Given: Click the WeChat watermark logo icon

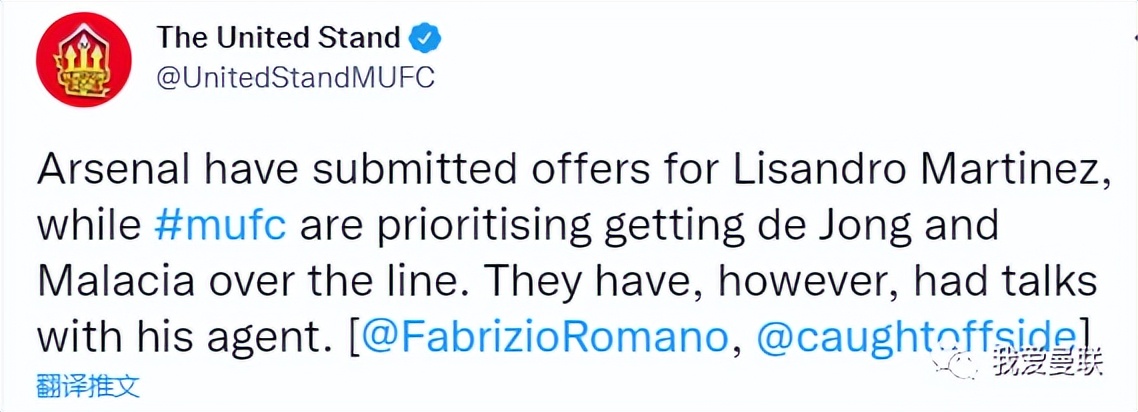Looking at the screenshot, I should (x=963, y=361).
